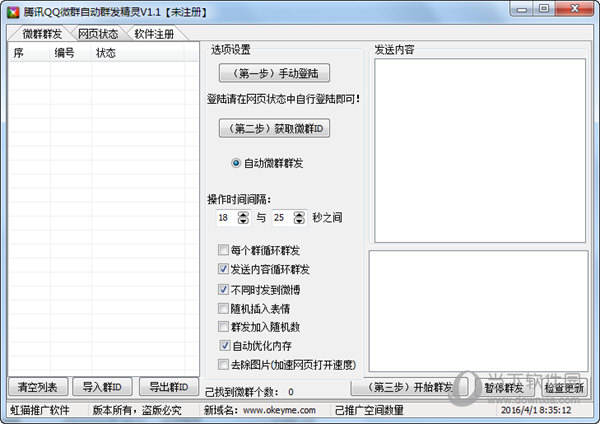
Task: Open the 网页状态 tab
Action: 98,34
